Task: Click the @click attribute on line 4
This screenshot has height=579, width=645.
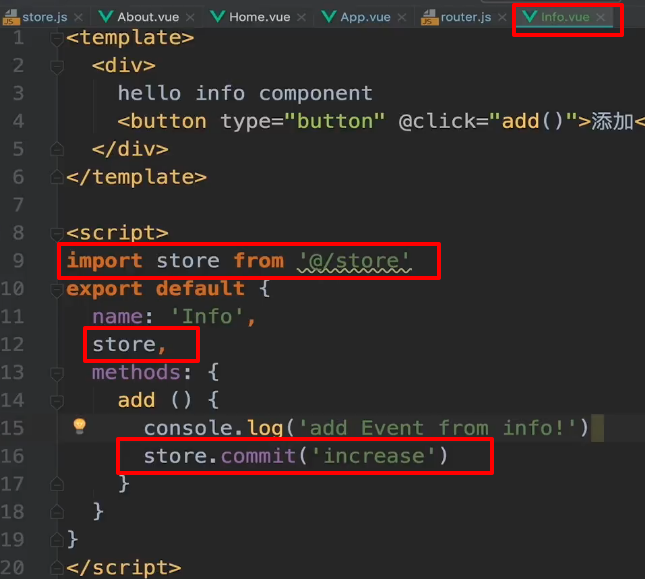Action: [488, 121]
